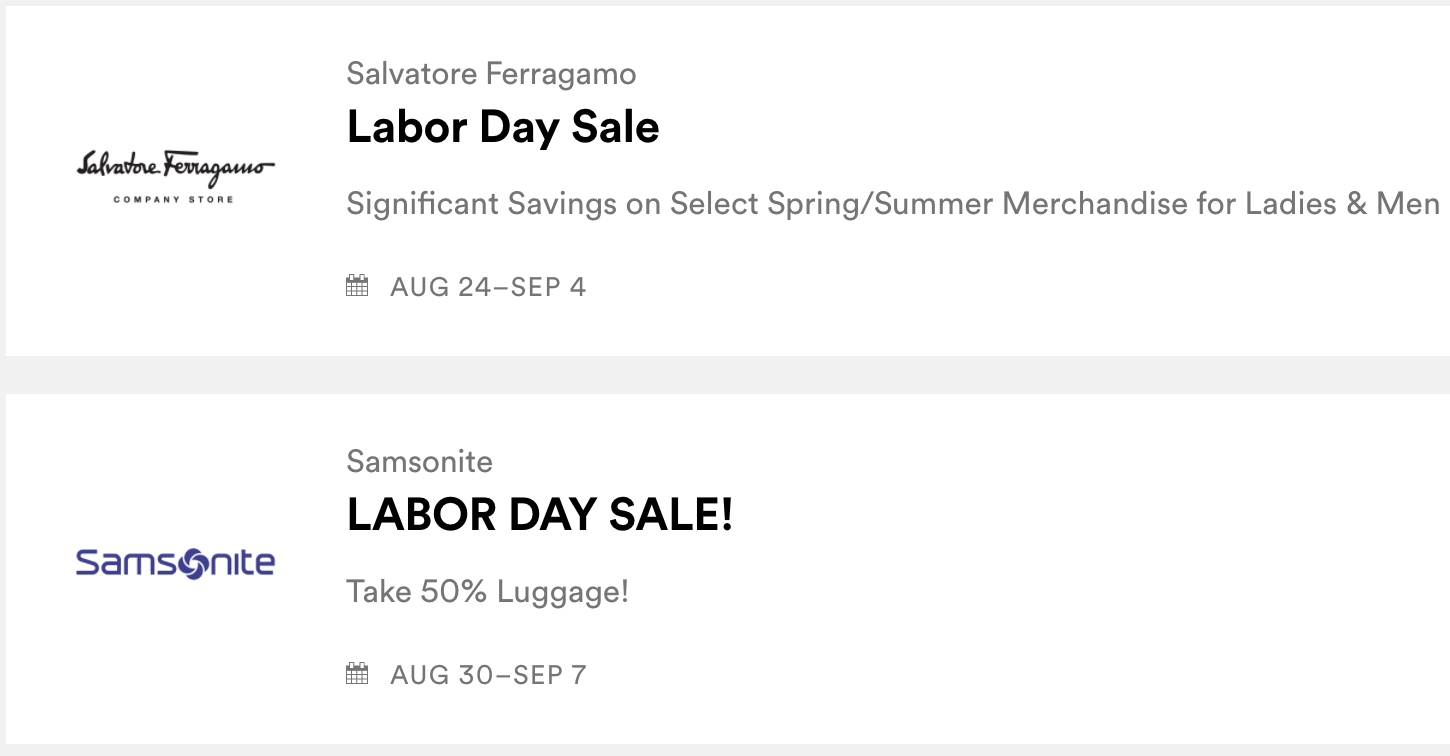Select the "Take 50% Luggage!" description
Screen dimensions: 1450x756
tap(488, 592)
